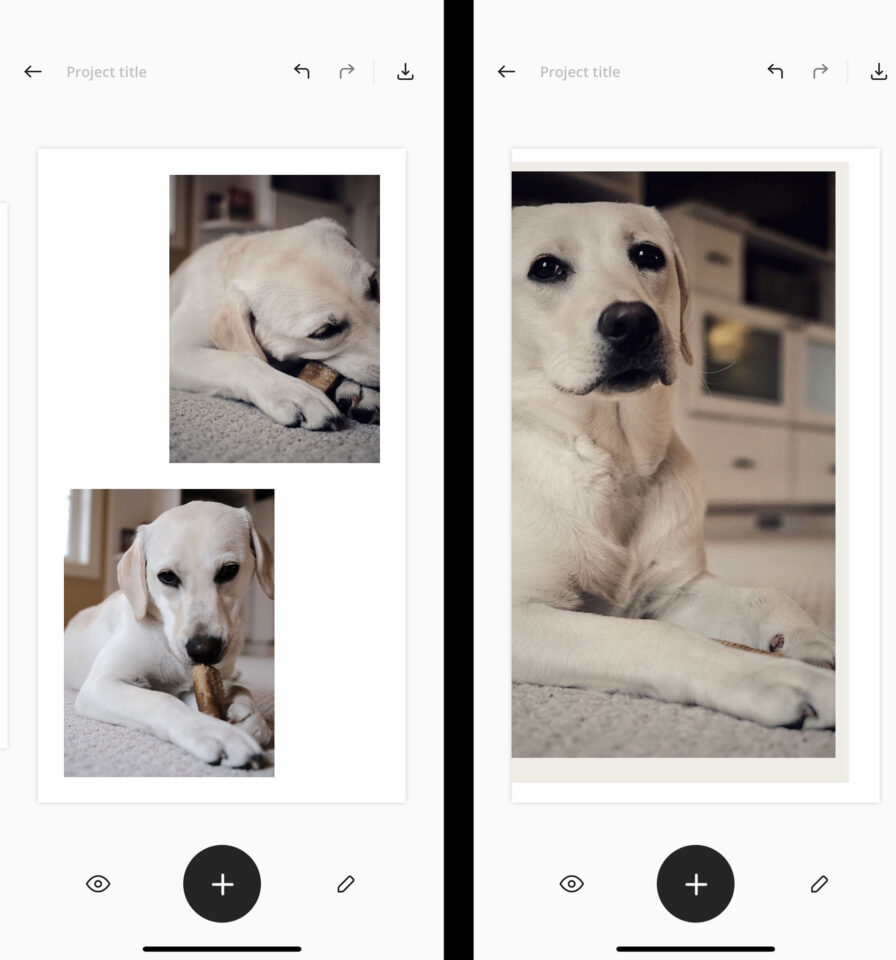The image size is (896, 960).
Task: Open pencil edit tool on left screen
Action: click(x=346, y=884)
